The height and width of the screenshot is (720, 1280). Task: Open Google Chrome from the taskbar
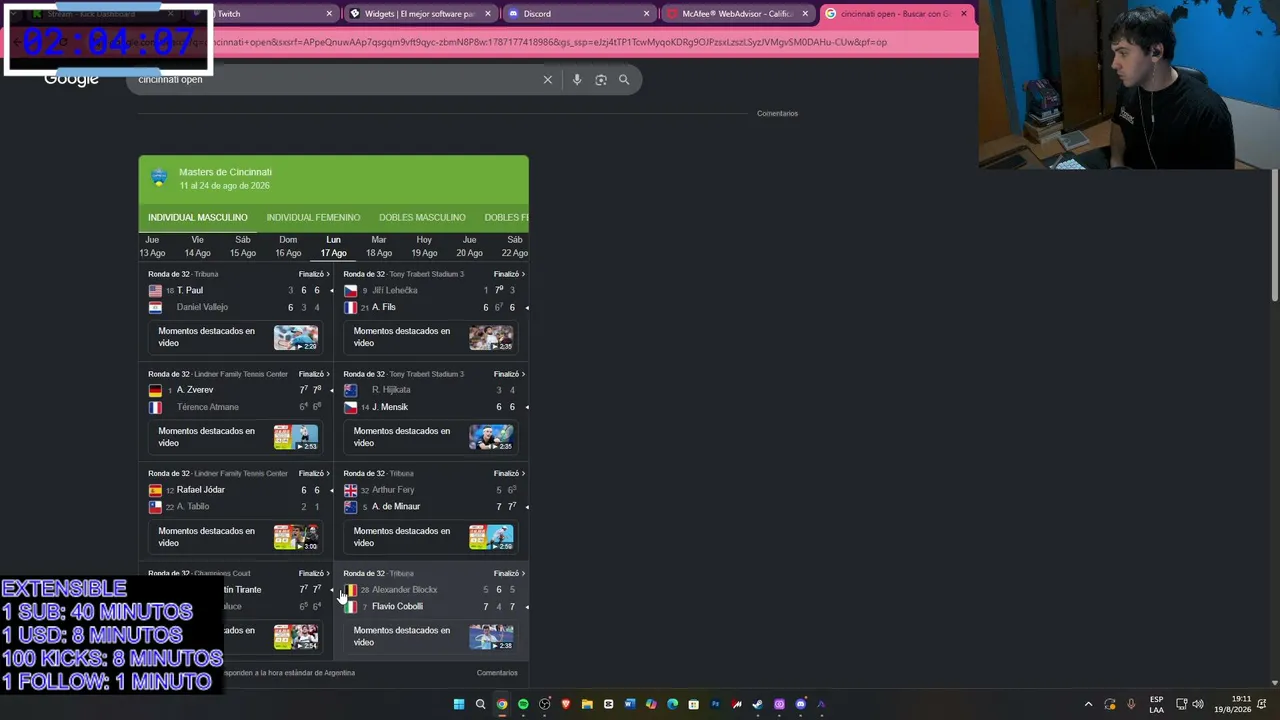[502, 704]
